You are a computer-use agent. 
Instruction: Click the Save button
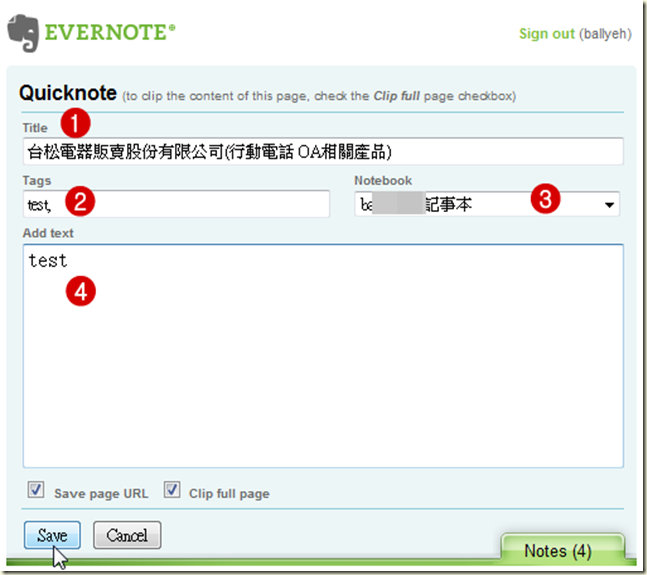(52, 535)
